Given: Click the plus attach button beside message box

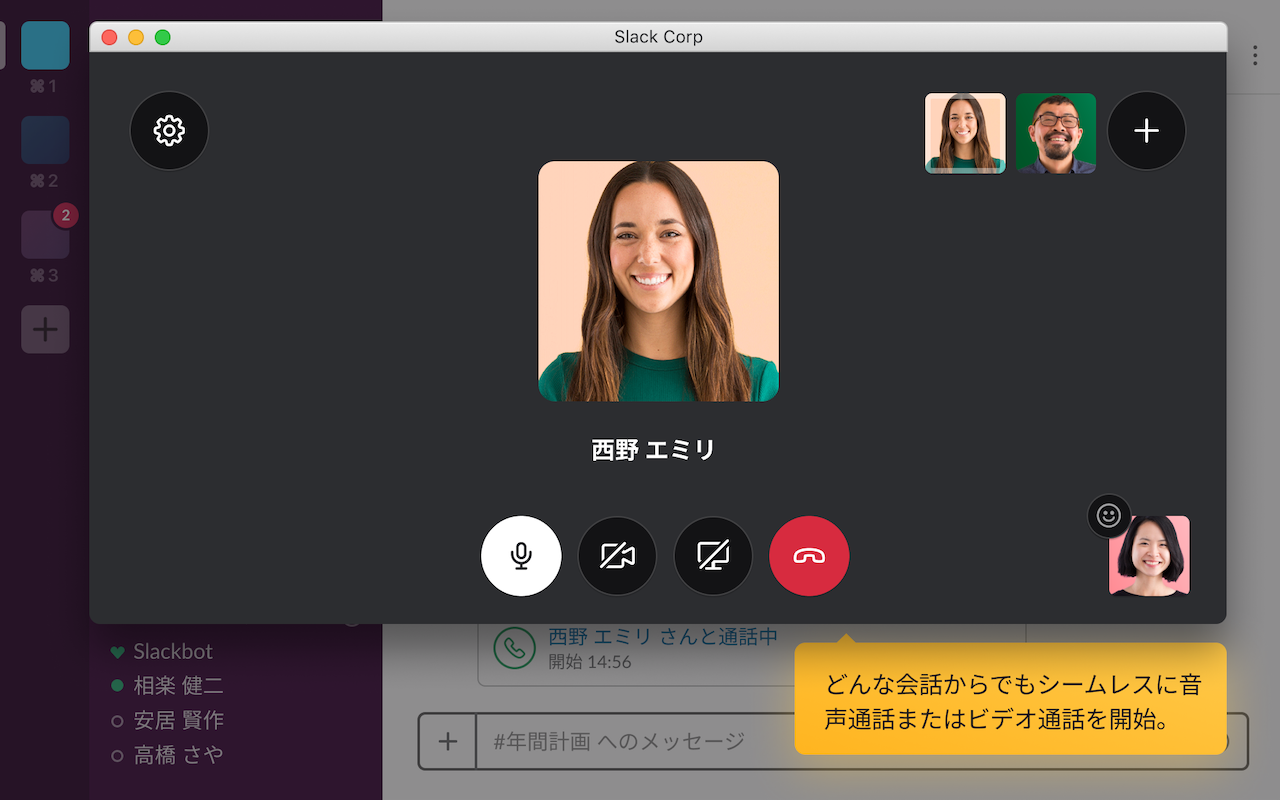Looking at the screenshot, I should [448, 741].
